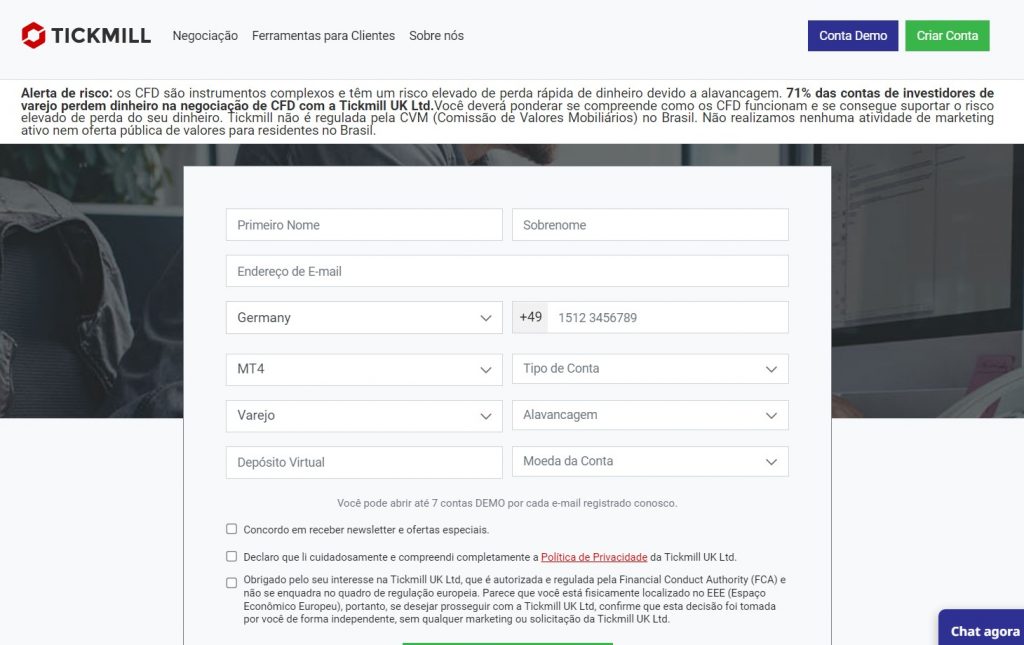This screenshot has width=1024, height=645.
Task: Check the newsletter and special offers checkbox
Action: (231, 529)
